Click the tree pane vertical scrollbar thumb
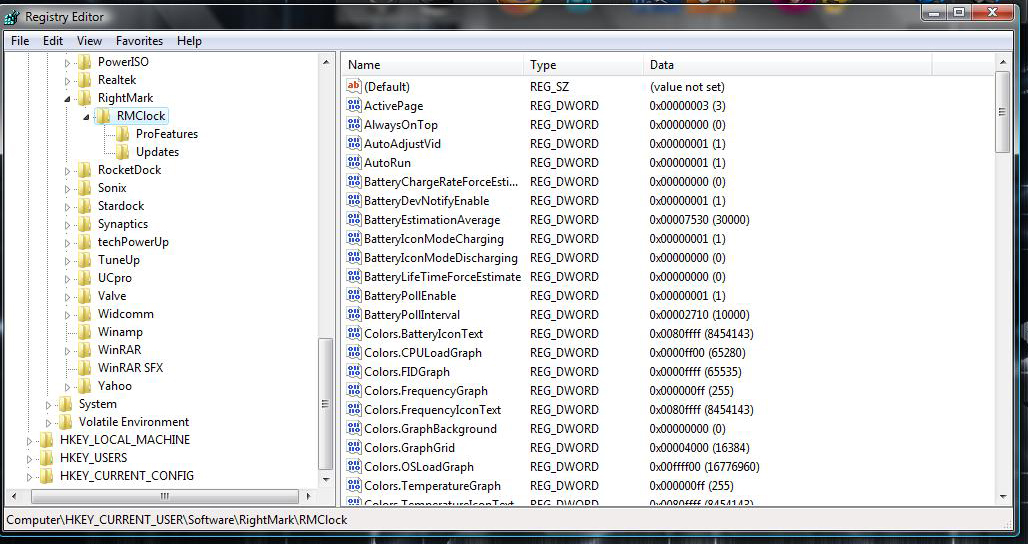The height and width of the screenshot is (544, 1028). click(325, 404)
